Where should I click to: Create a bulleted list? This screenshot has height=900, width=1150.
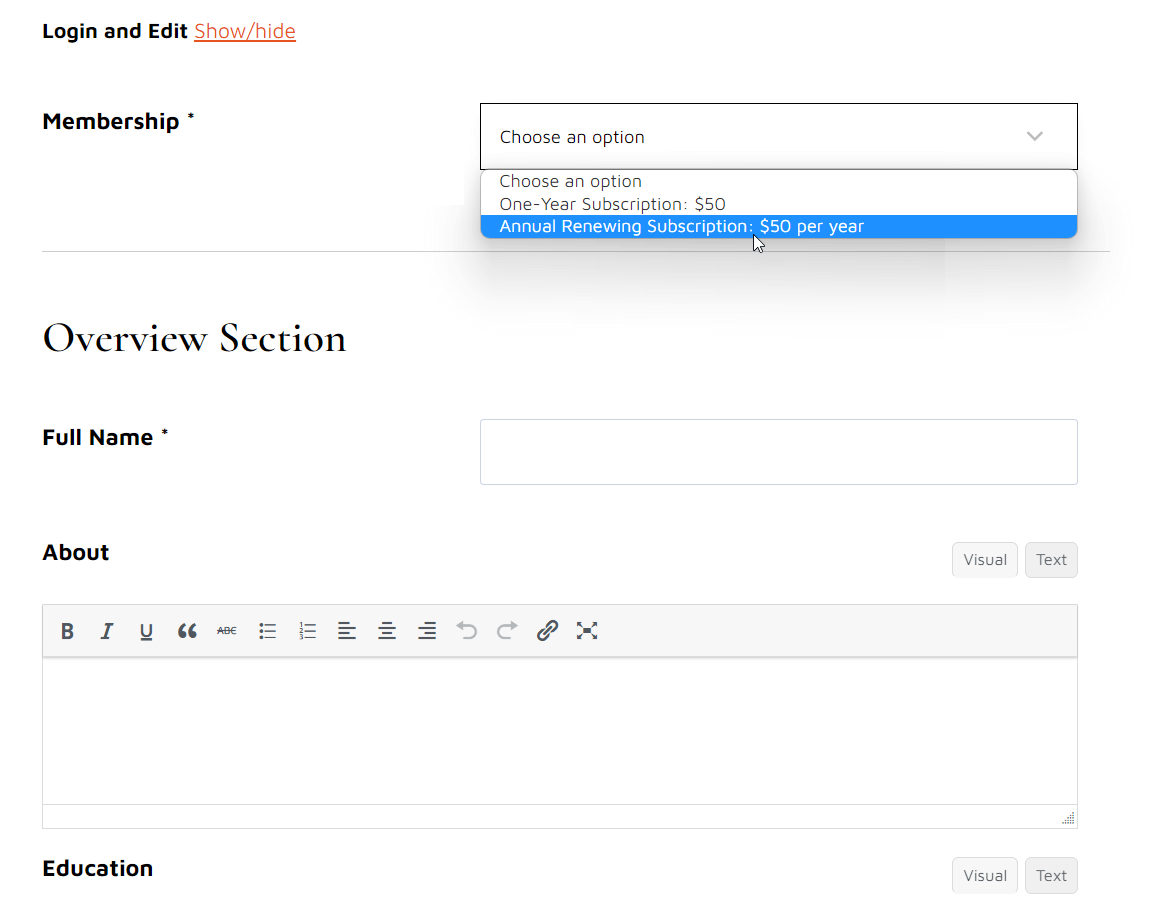click(267, 631)
